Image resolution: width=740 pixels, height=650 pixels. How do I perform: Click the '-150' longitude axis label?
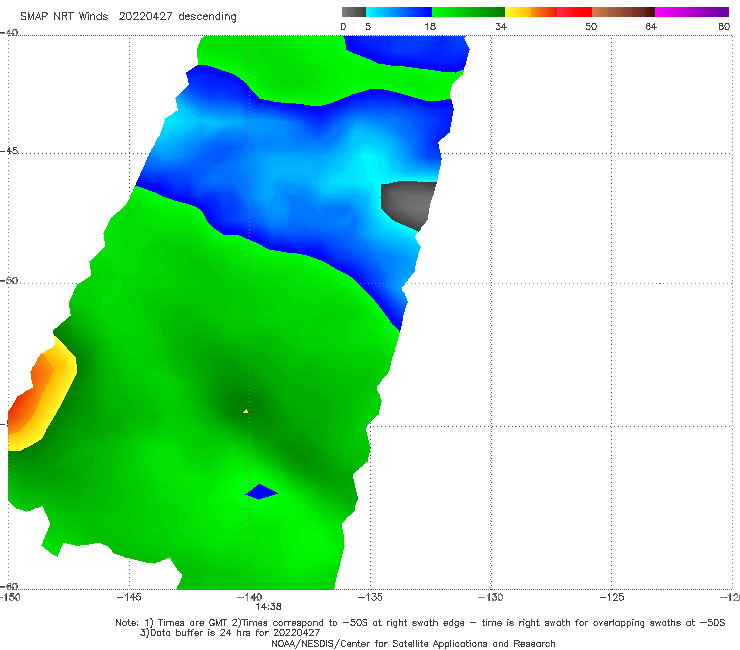(10, 597)
